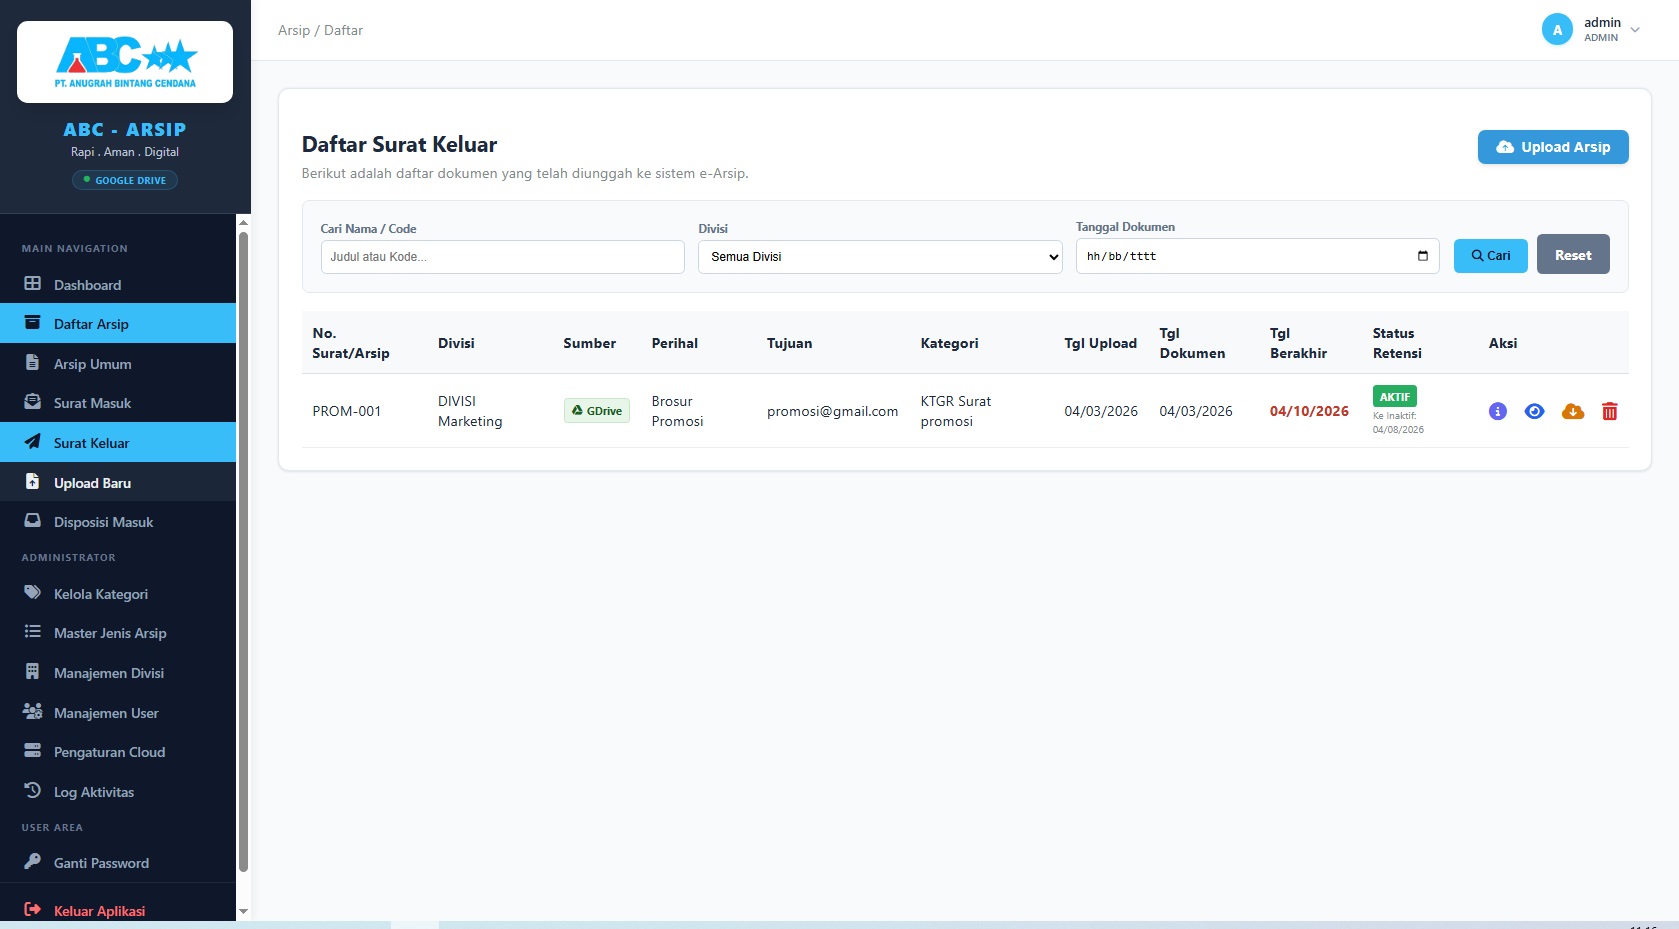1679x929 pixels.
Task: View PROM-001 document with eye icon
Action: [1534, 411]
